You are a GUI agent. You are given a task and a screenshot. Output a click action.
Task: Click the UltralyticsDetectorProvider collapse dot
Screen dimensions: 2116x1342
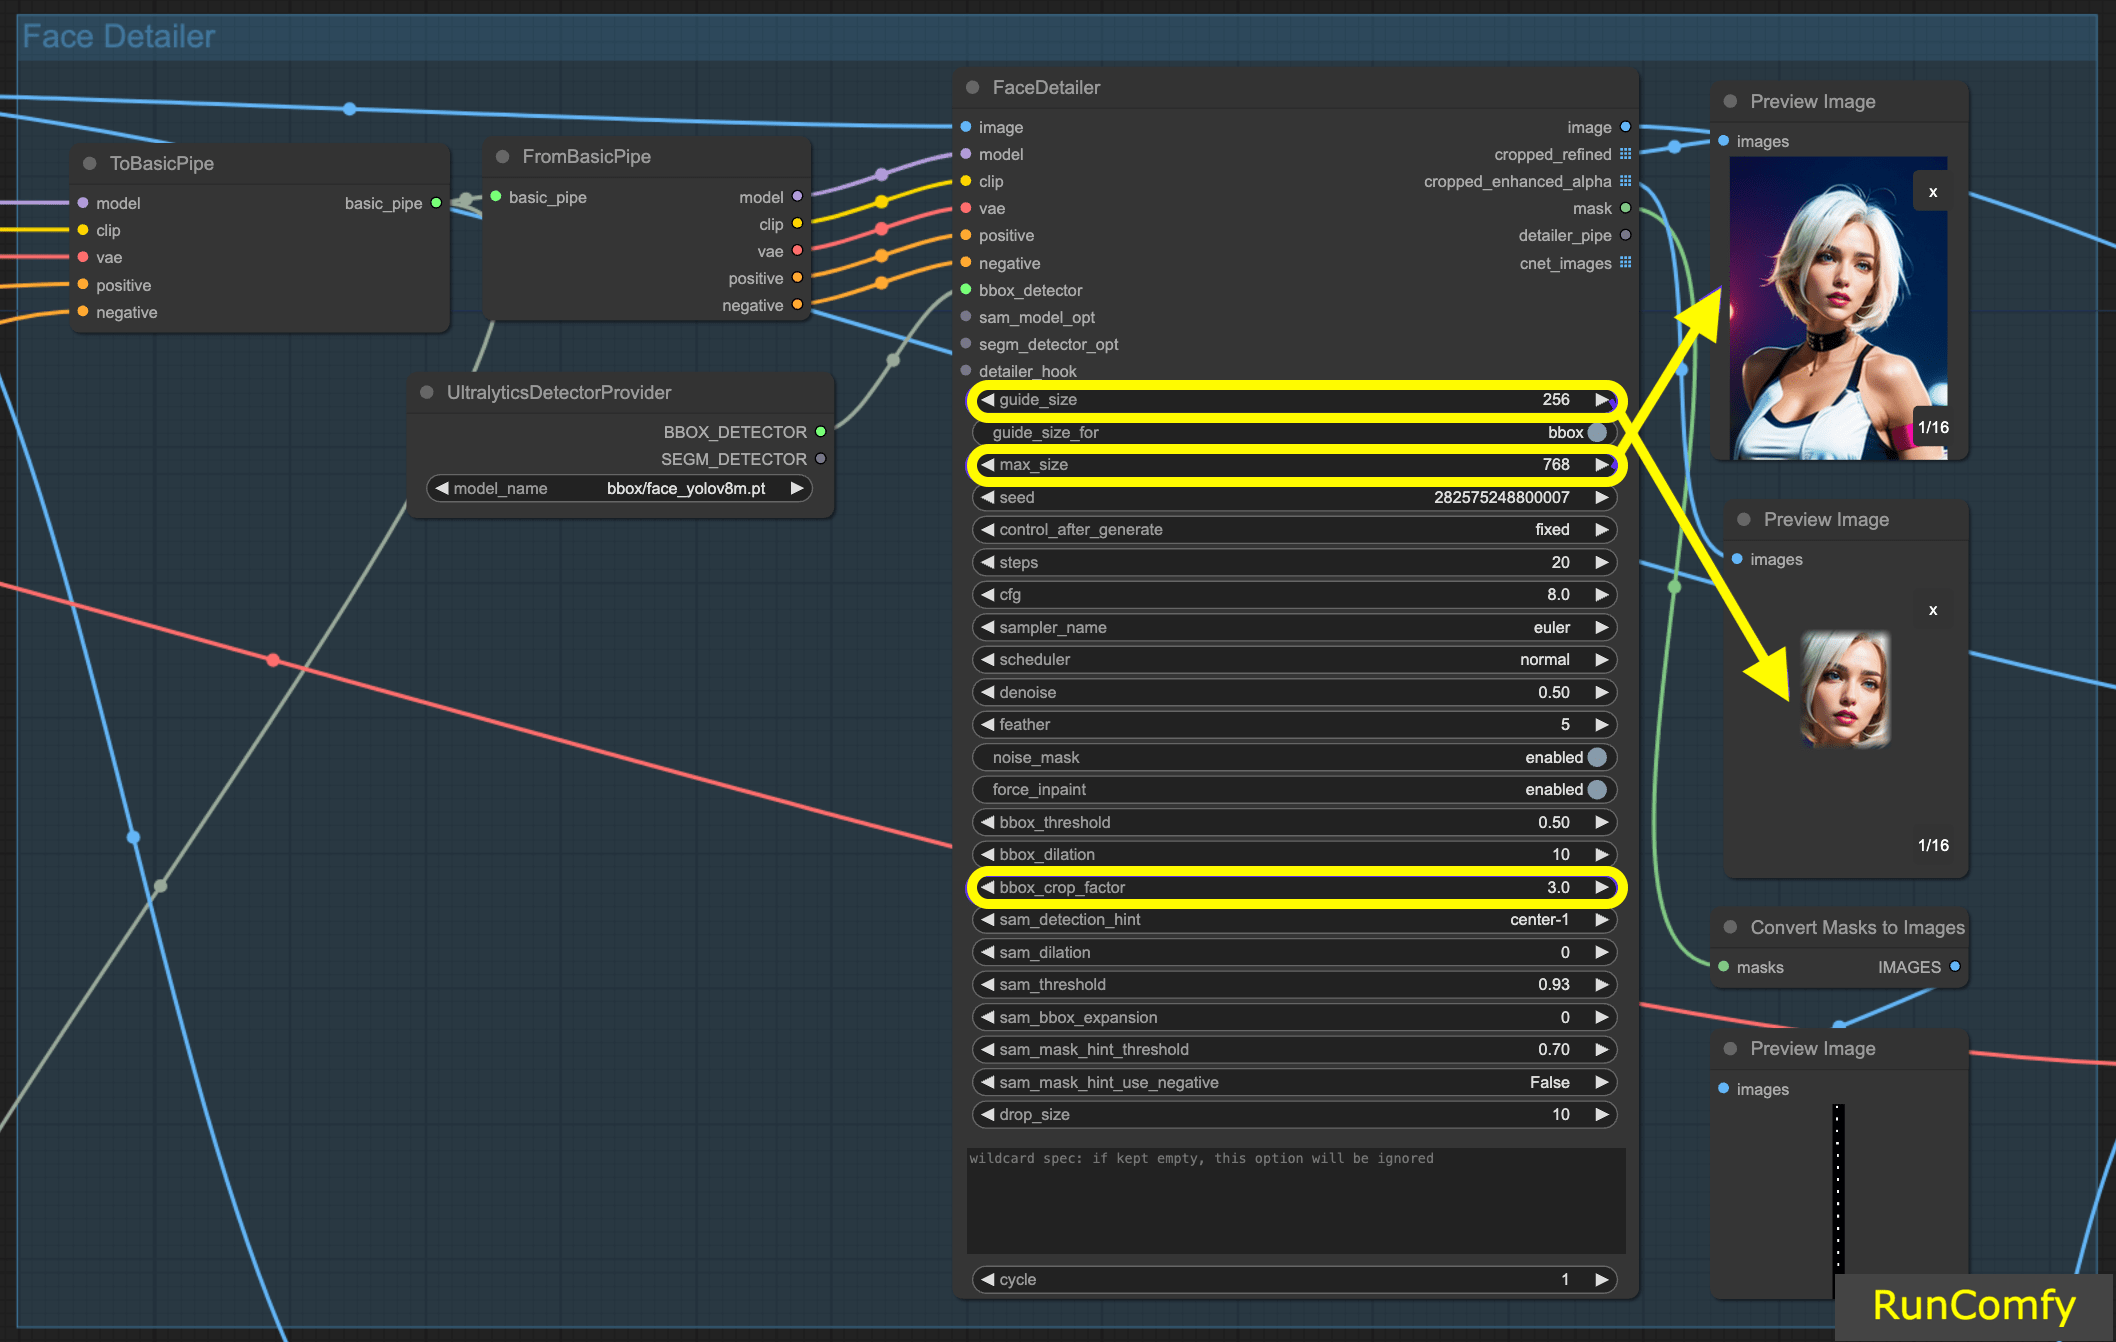pos(427,393)
